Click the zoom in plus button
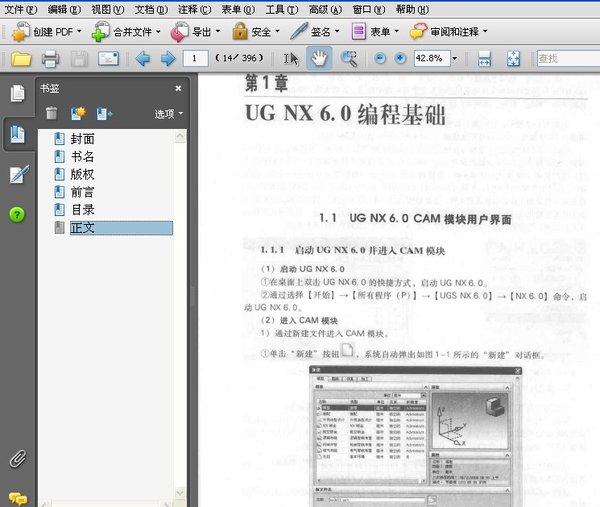Viewport: 600px width, 507px height. 400,59
